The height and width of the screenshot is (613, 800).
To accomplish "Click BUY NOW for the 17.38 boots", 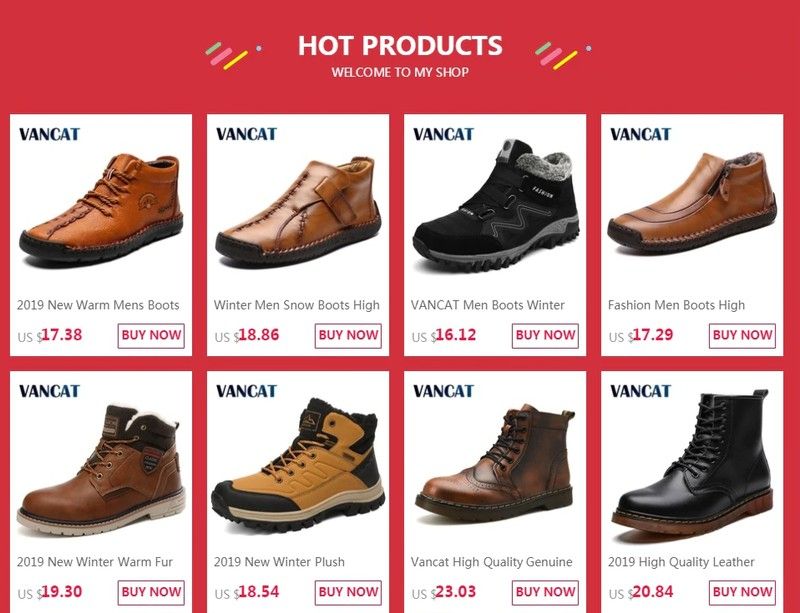I will coord(151,335).
